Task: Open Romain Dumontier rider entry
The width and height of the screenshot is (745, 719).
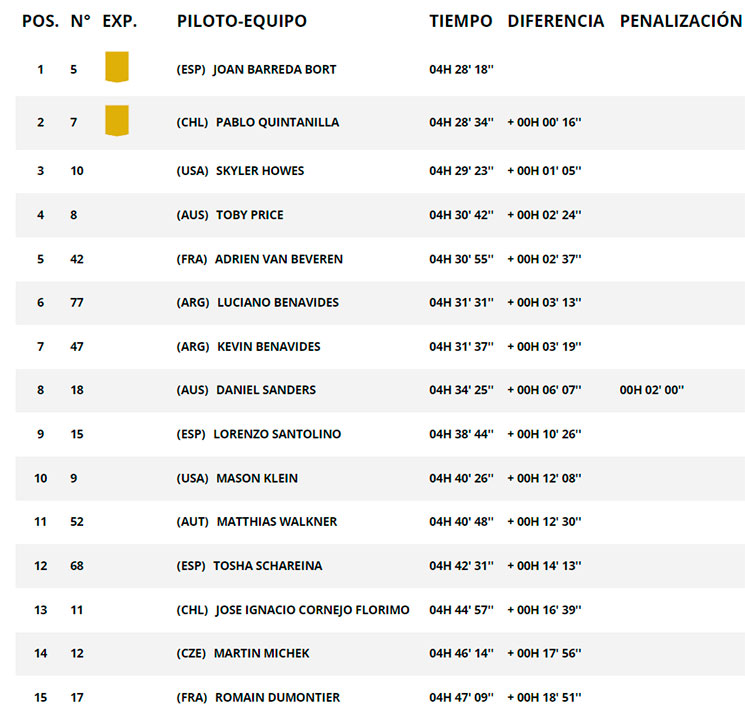Action: point(277,697)
